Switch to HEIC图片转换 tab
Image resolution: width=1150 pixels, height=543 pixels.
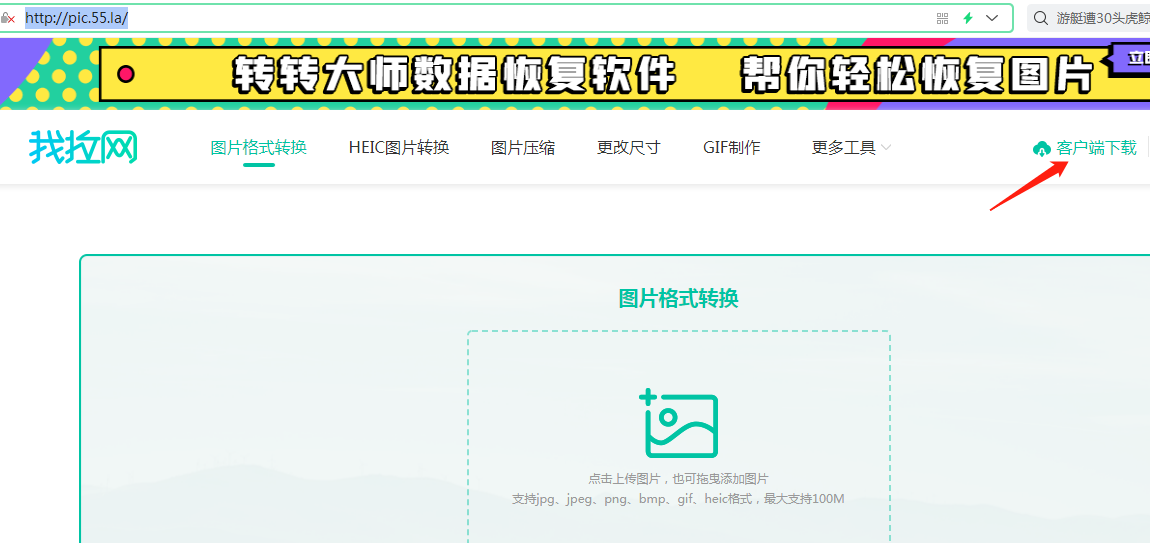[399, 147]
